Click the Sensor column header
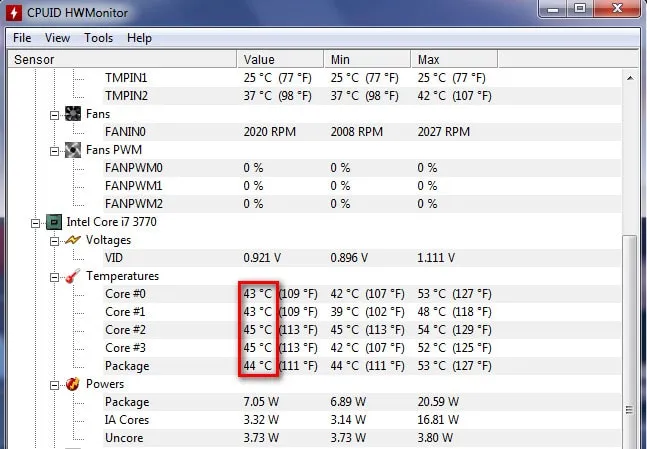Viewport: 647px width, 449px height. click(122, 59)
